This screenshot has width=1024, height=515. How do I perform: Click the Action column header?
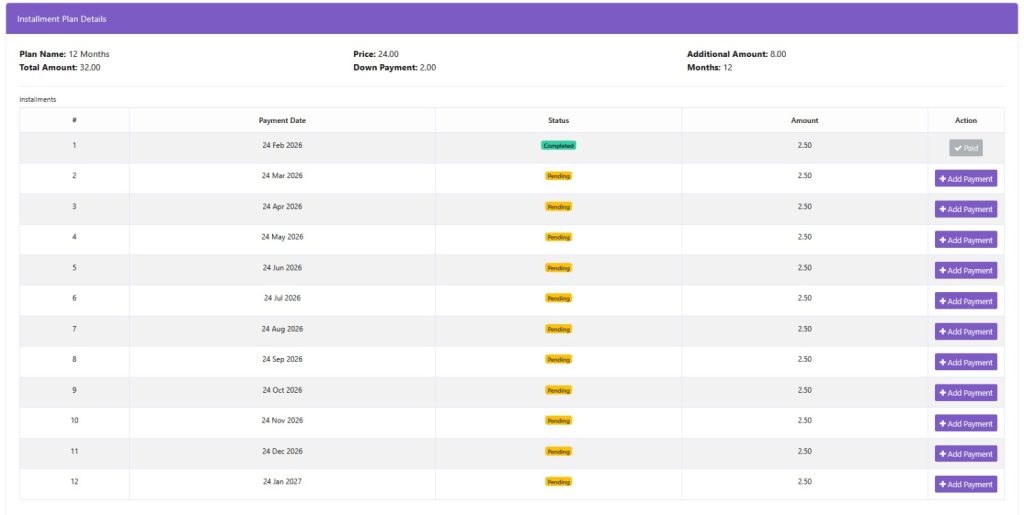(x=965, y=120)
